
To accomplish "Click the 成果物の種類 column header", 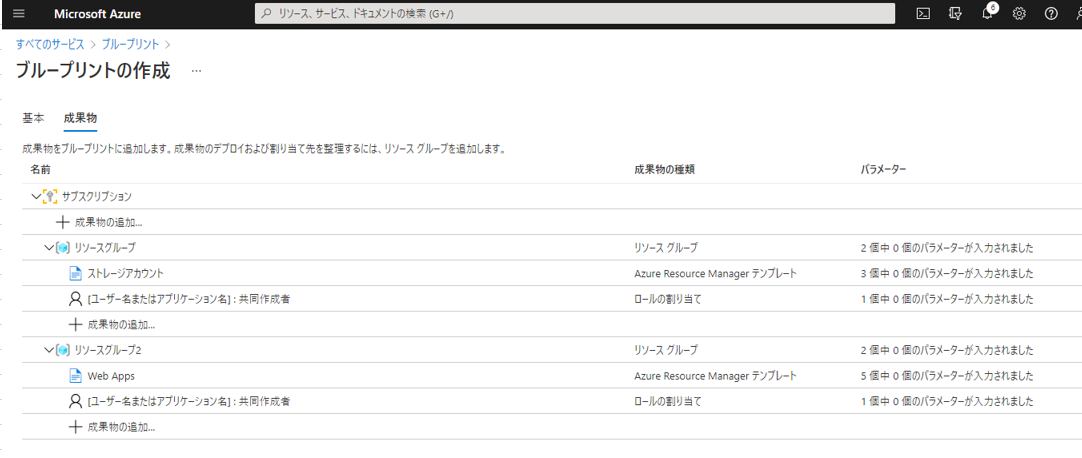I will (x=664, y=169).
